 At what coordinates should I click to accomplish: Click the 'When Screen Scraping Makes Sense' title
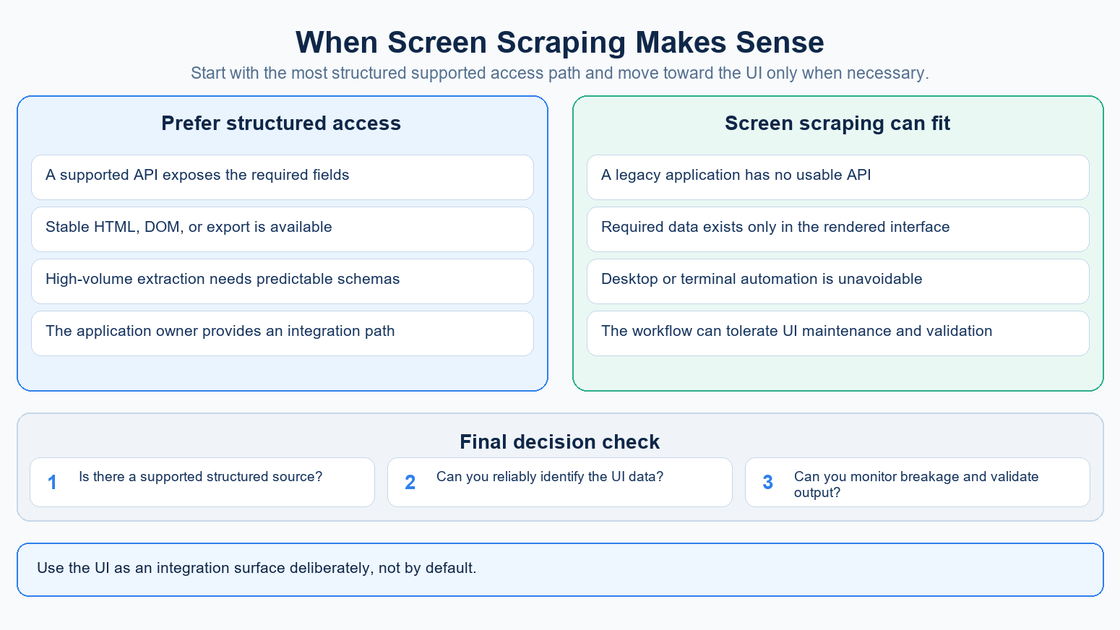[559, 42]
